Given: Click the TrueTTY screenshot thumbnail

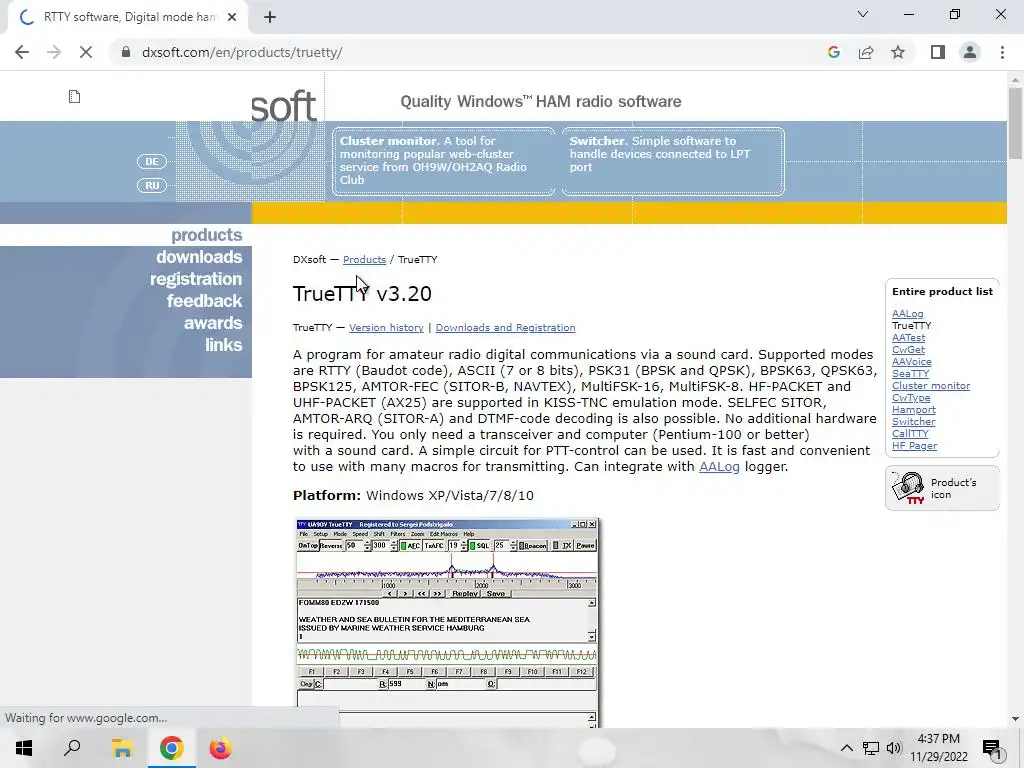Looking at the screenshot, I should point(447,622).
